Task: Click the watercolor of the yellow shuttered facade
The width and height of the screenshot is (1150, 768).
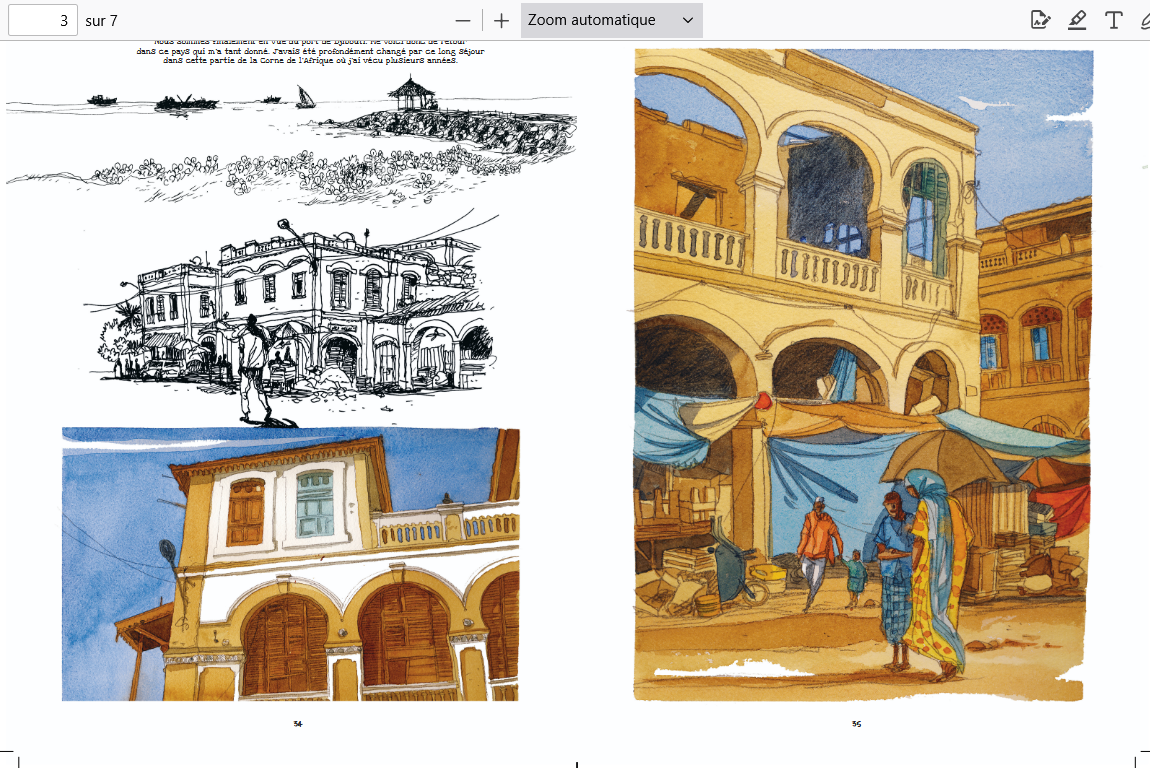Action: (290, 564)
